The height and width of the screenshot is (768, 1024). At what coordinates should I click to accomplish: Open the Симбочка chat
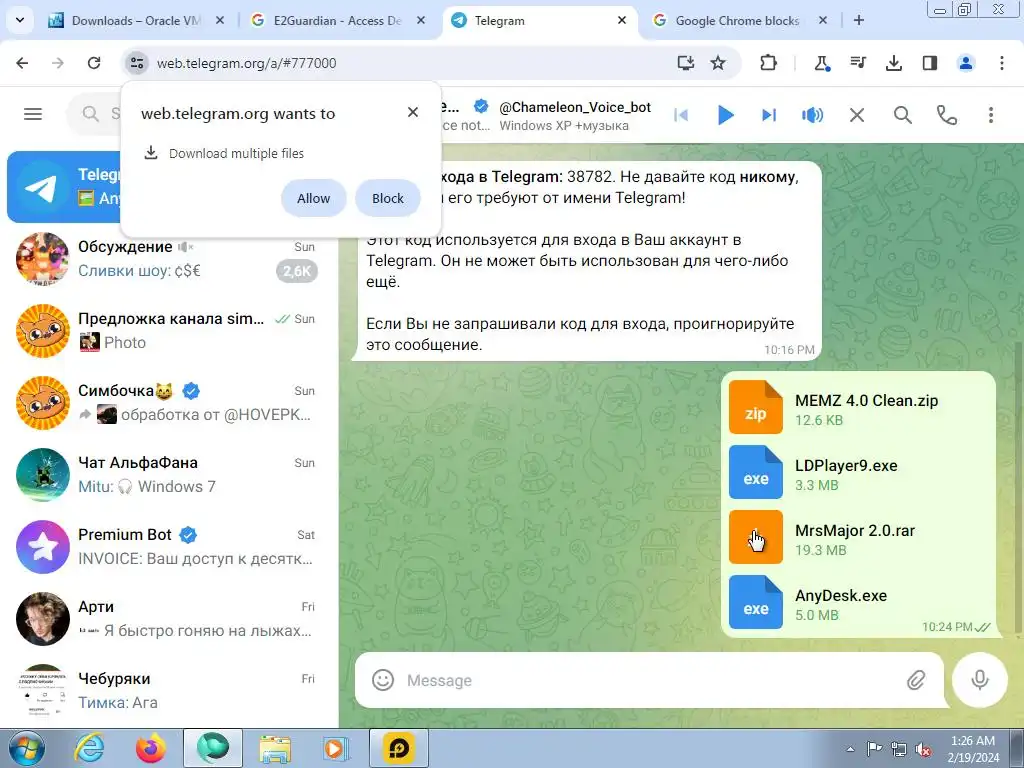169,402
